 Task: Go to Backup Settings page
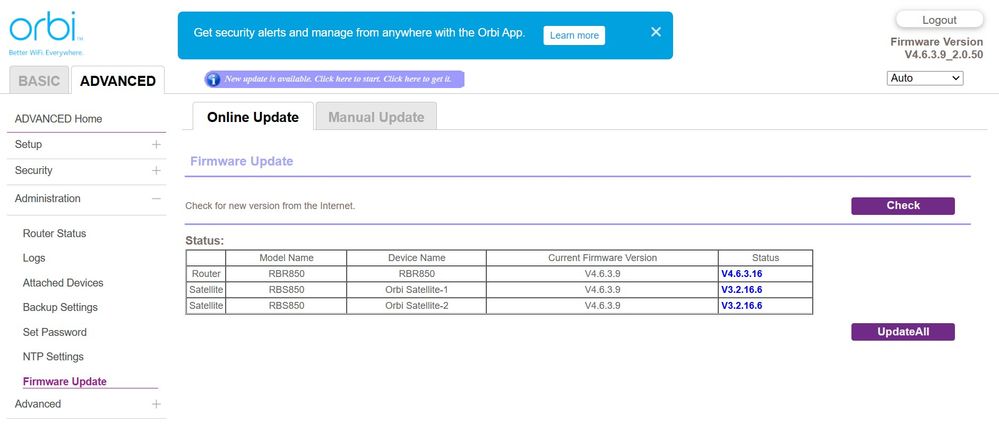click(x=60, y=307)
